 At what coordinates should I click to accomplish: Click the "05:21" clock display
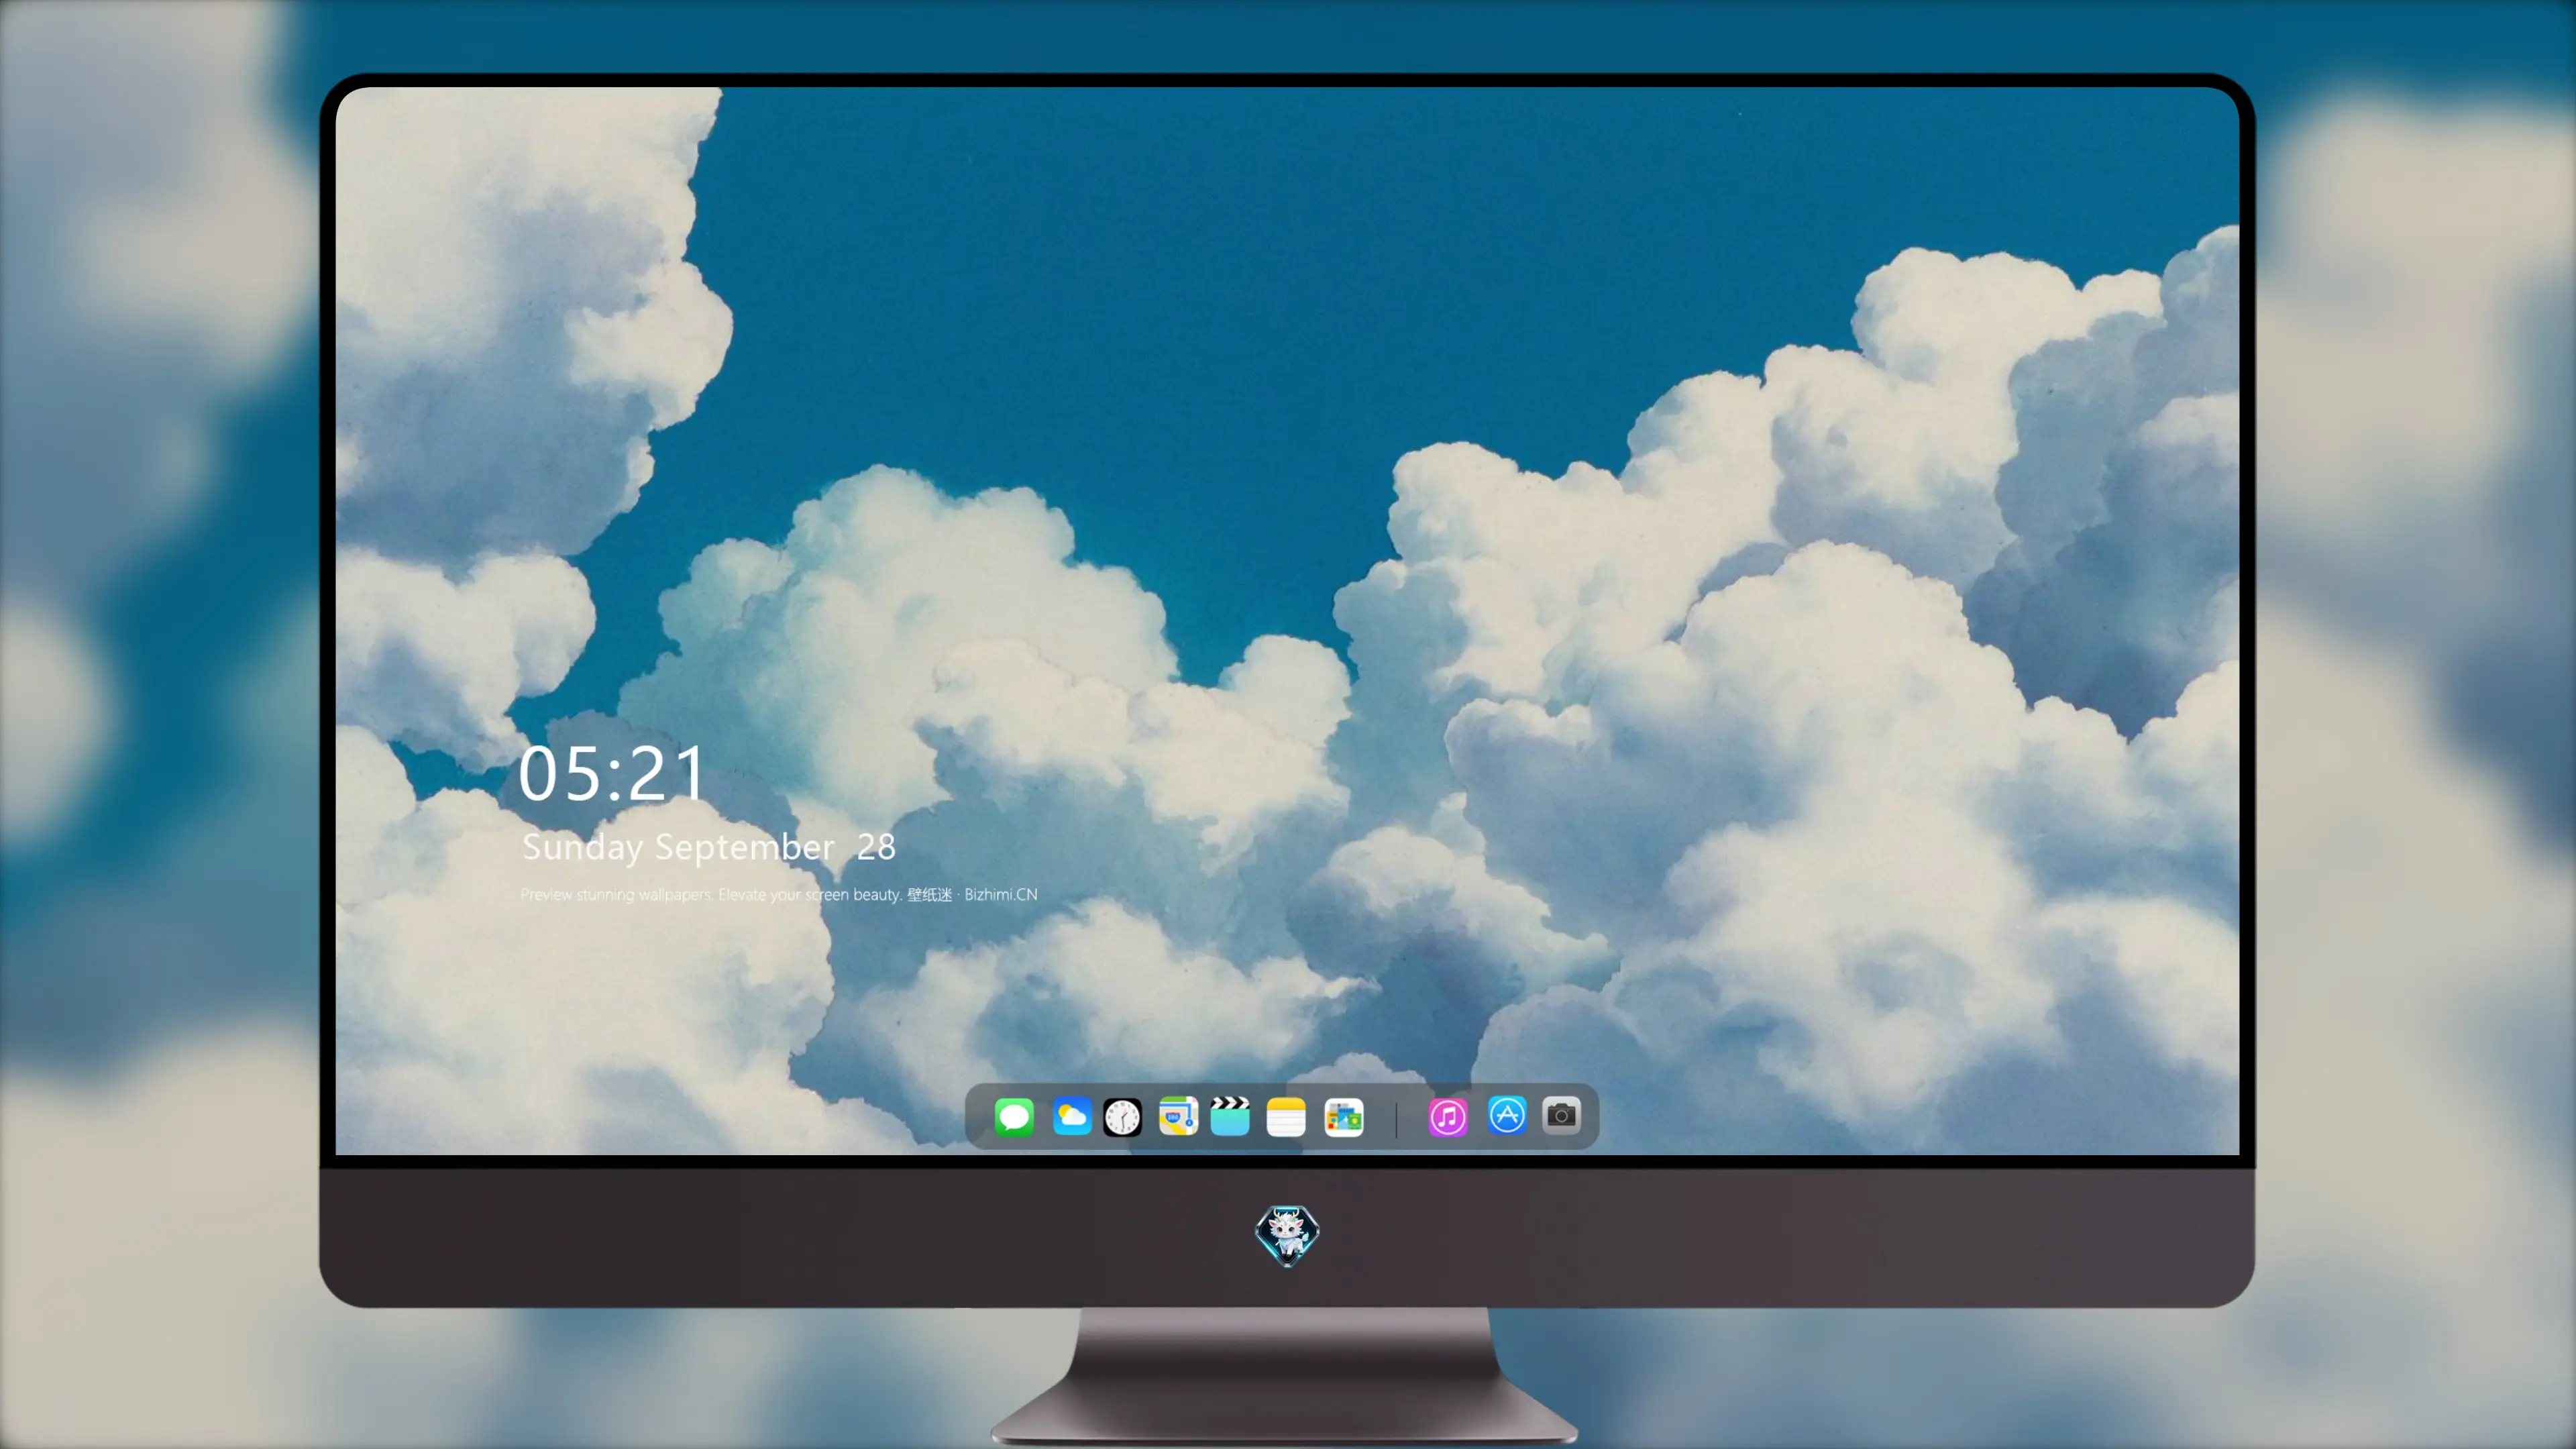click(x=611, y=773)
